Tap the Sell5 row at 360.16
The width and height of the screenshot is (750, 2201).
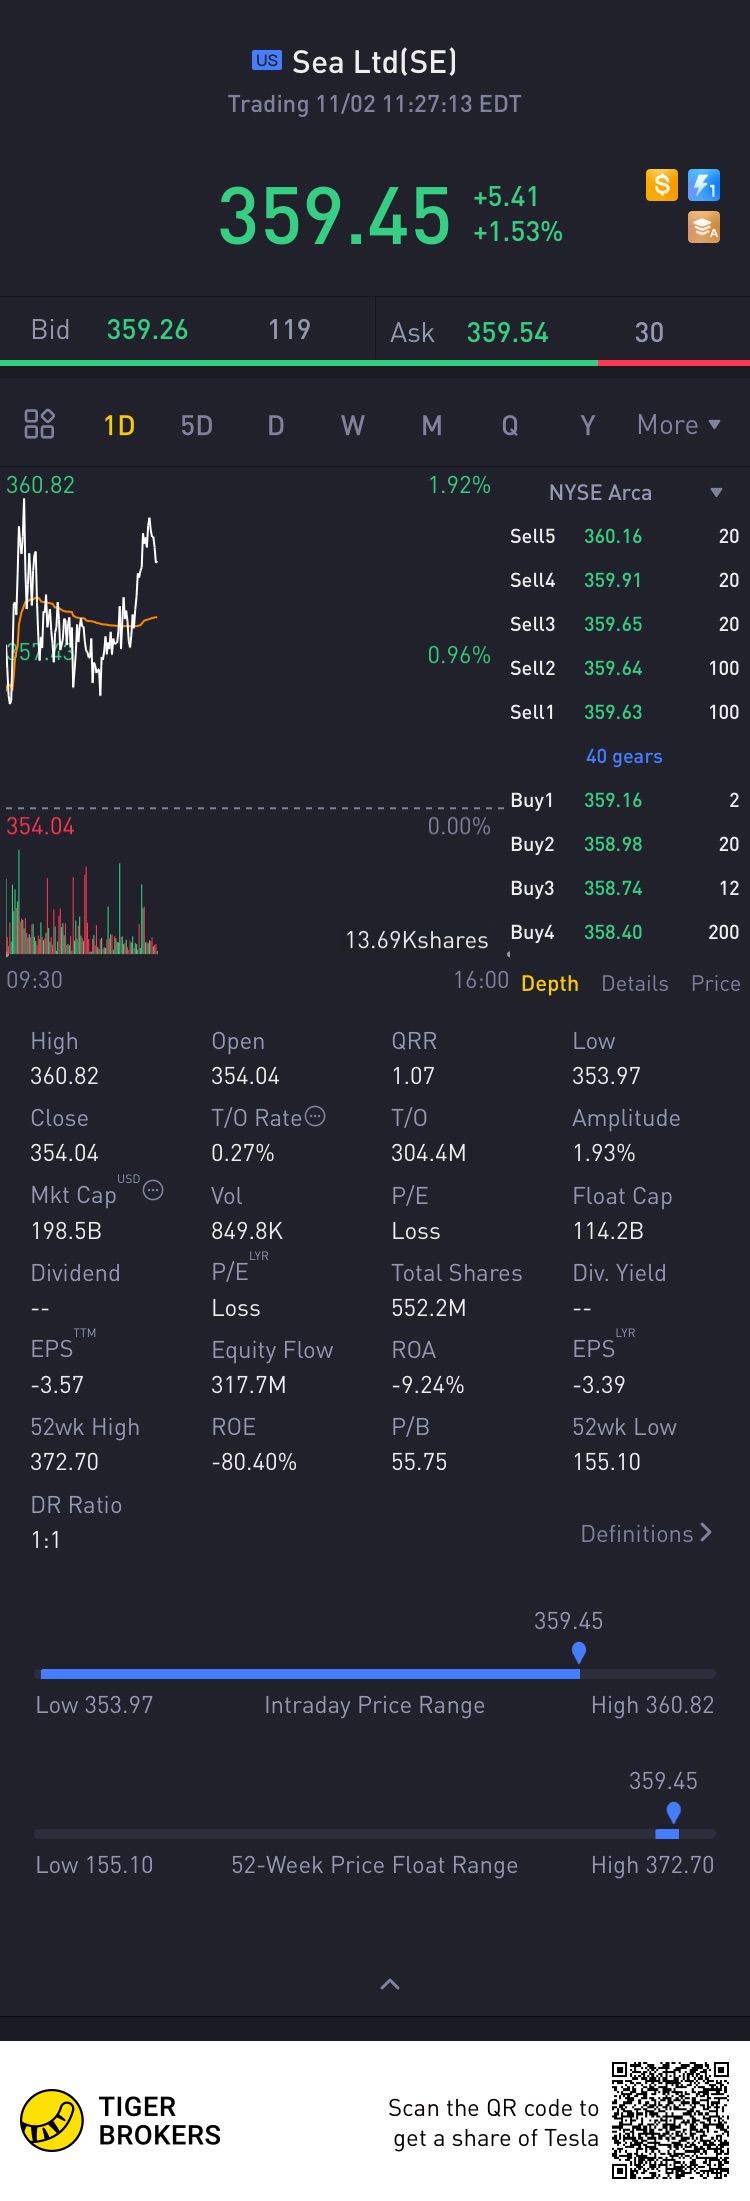click(625, 536)
